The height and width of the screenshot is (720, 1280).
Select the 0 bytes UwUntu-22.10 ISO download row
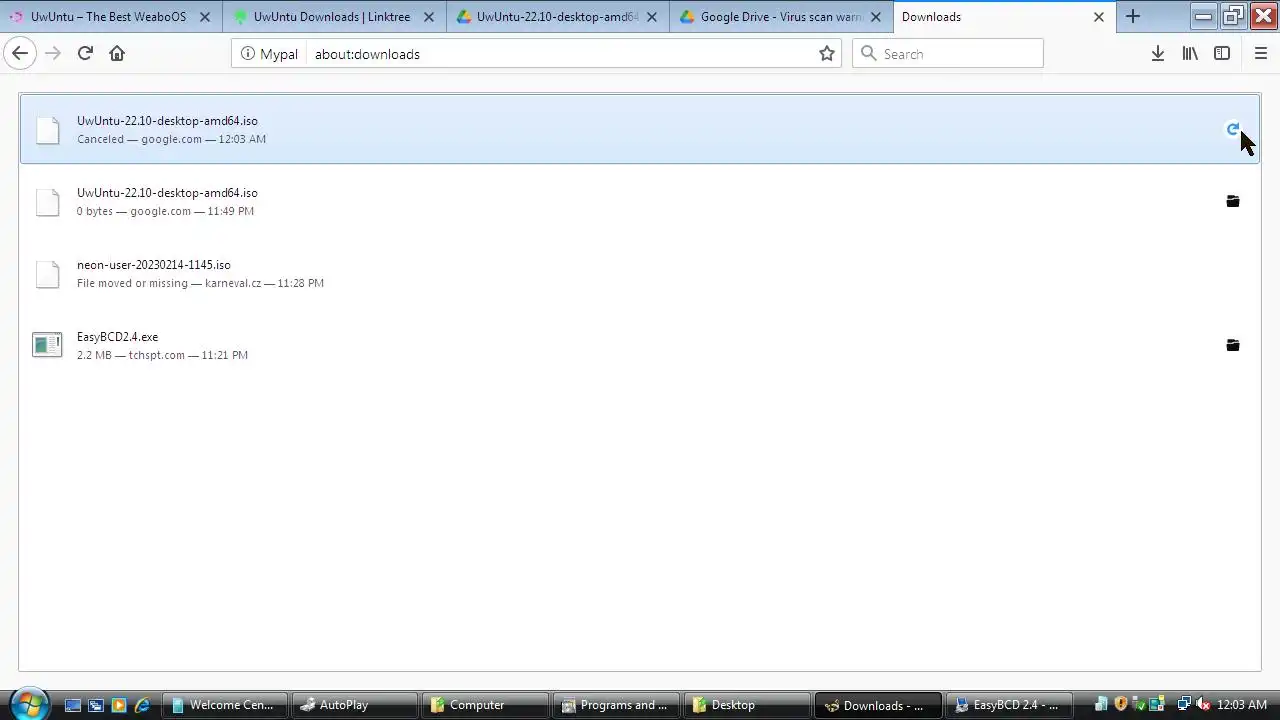640,201
